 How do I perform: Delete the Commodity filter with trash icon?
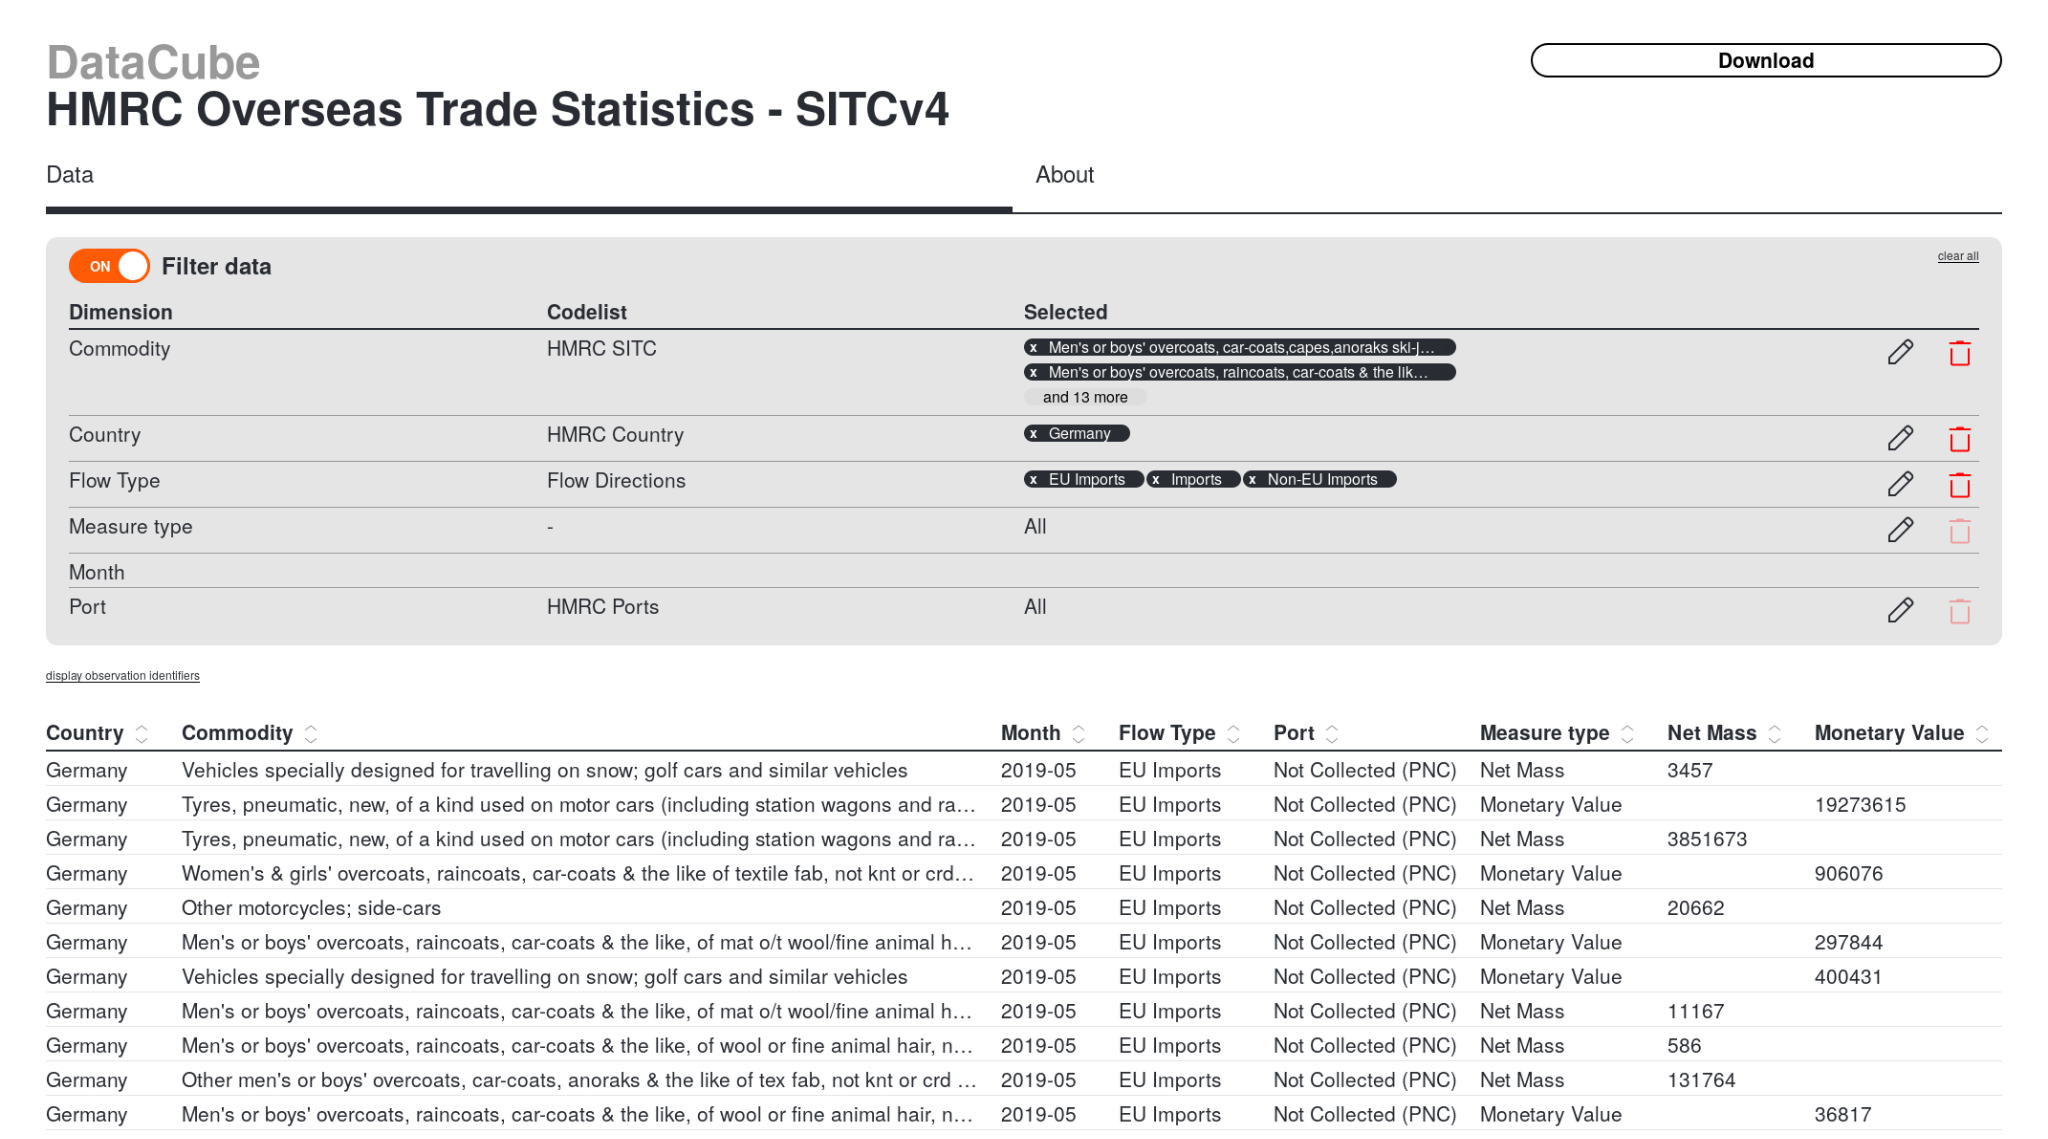point(1959,353)
